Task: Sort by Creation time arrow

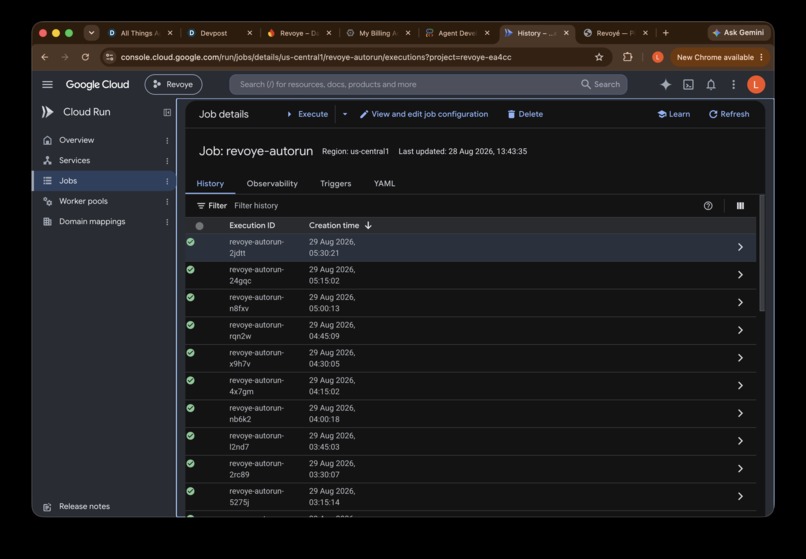Action: [x=368, y=225]
